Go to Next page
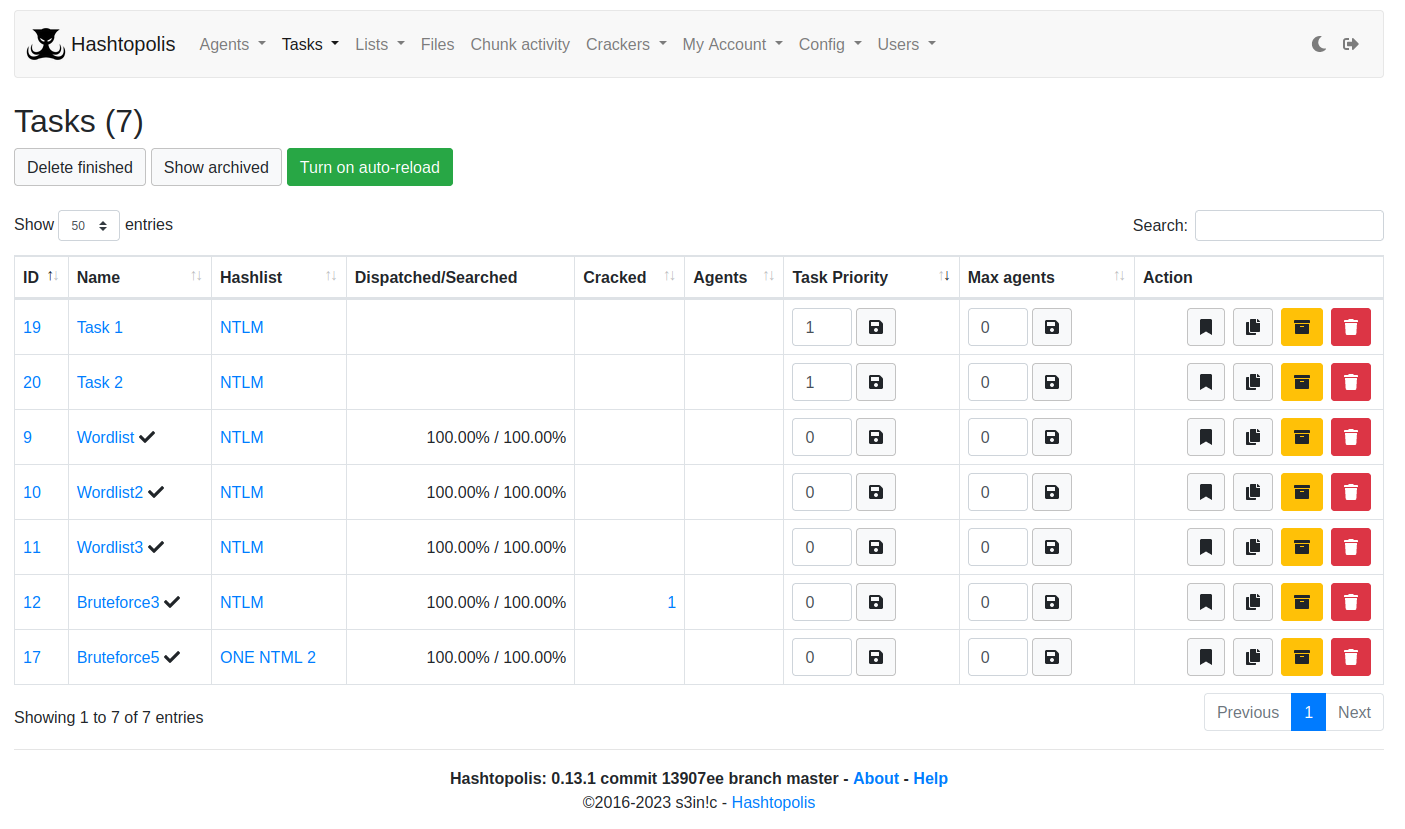This screenshot has width=1405, height=829. click(x=1354, y=712)
